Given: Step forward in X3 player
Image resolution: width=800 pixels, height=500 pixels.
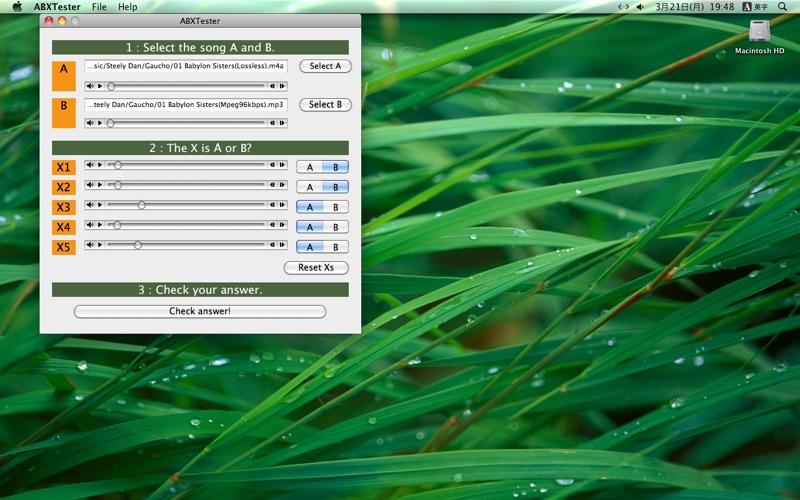Looking at the screenshot, I should pyautogui.click(x=282, y=205).
